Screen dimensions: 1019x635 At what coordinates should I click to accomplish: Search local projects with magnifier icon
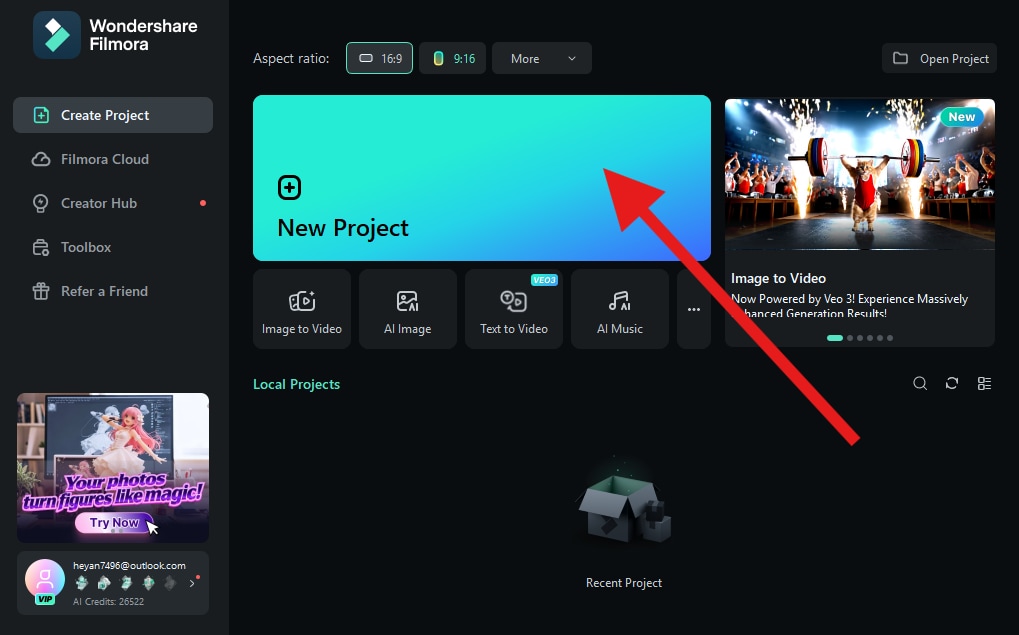pyautogui.click(x=920, y=383)
